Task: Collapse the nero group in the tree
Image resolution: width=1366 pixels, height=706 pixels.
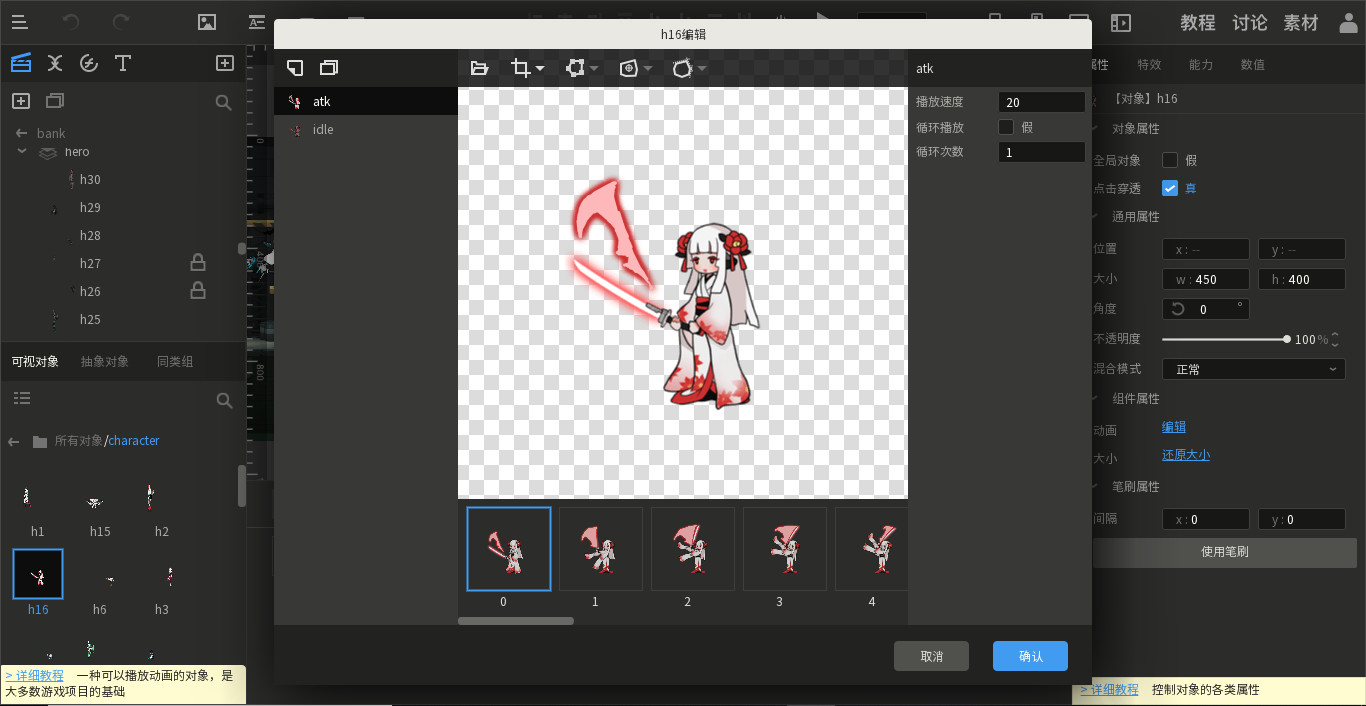Action: (22, 151)
